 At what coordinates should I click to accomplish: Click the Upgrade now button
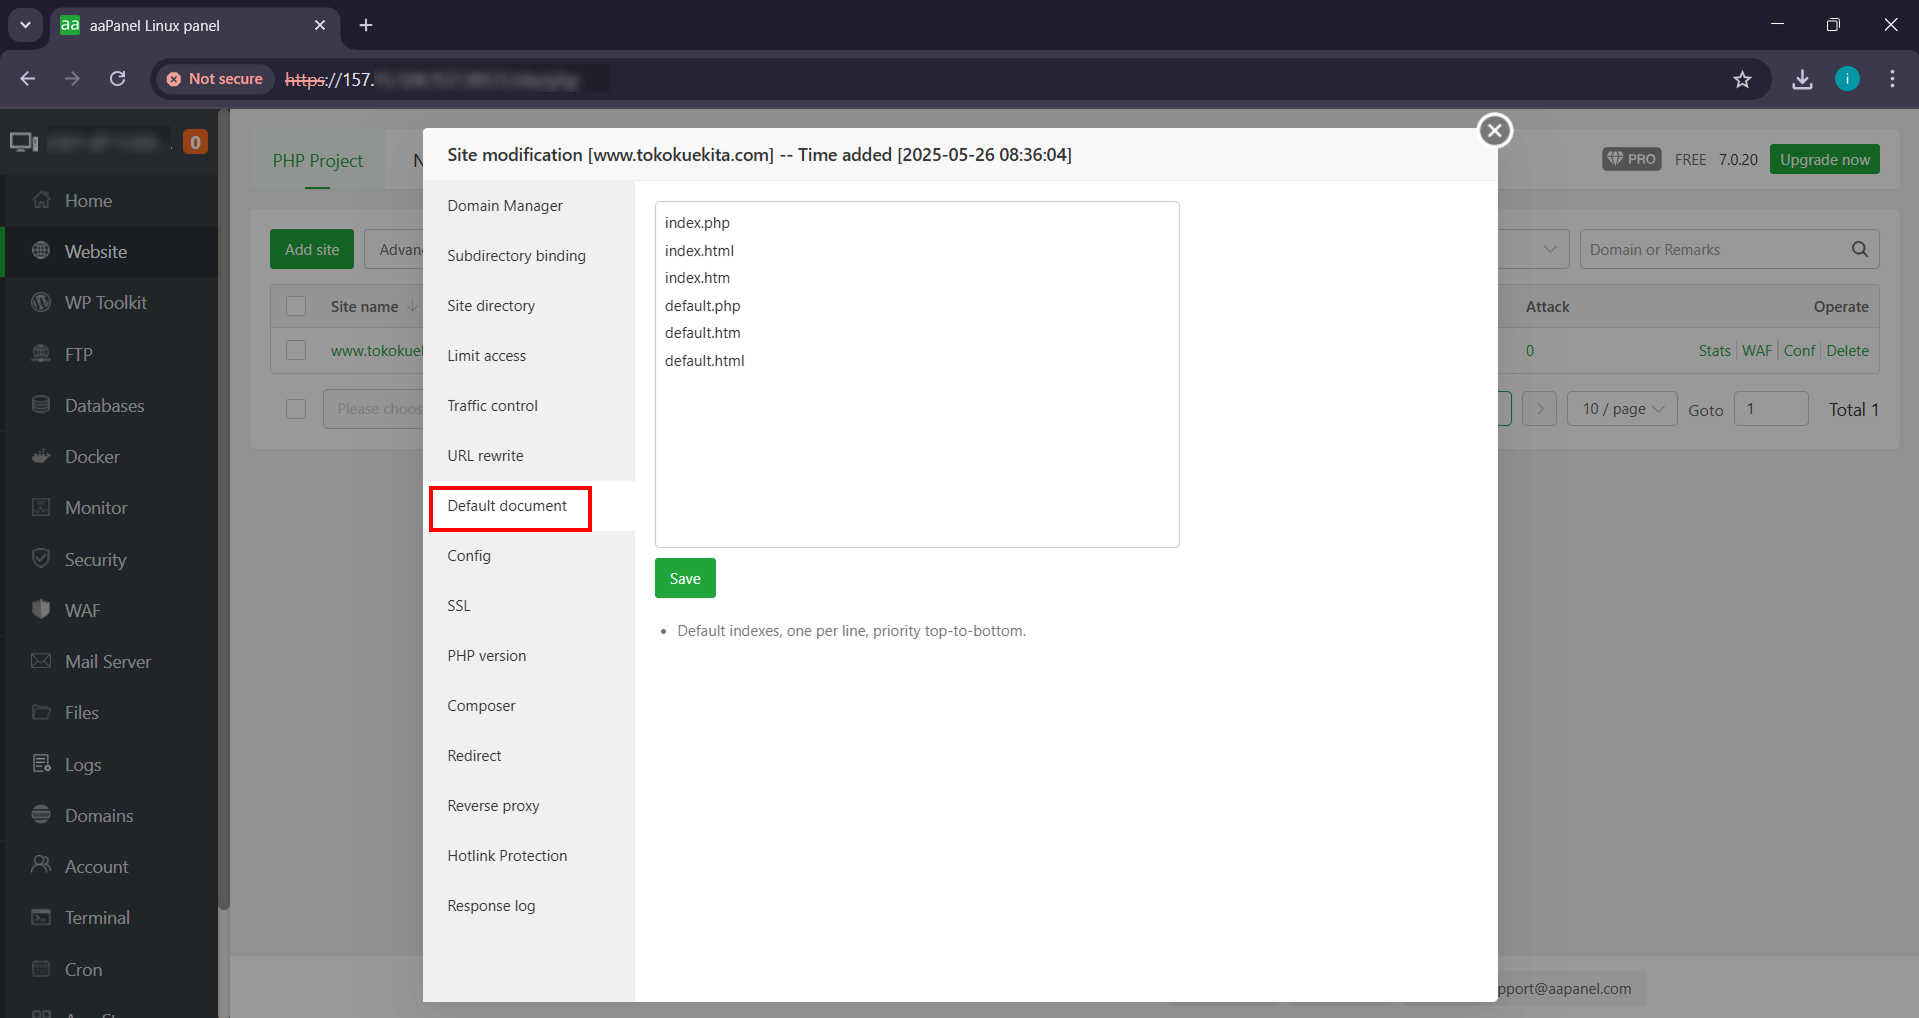tap(1824, 160)
